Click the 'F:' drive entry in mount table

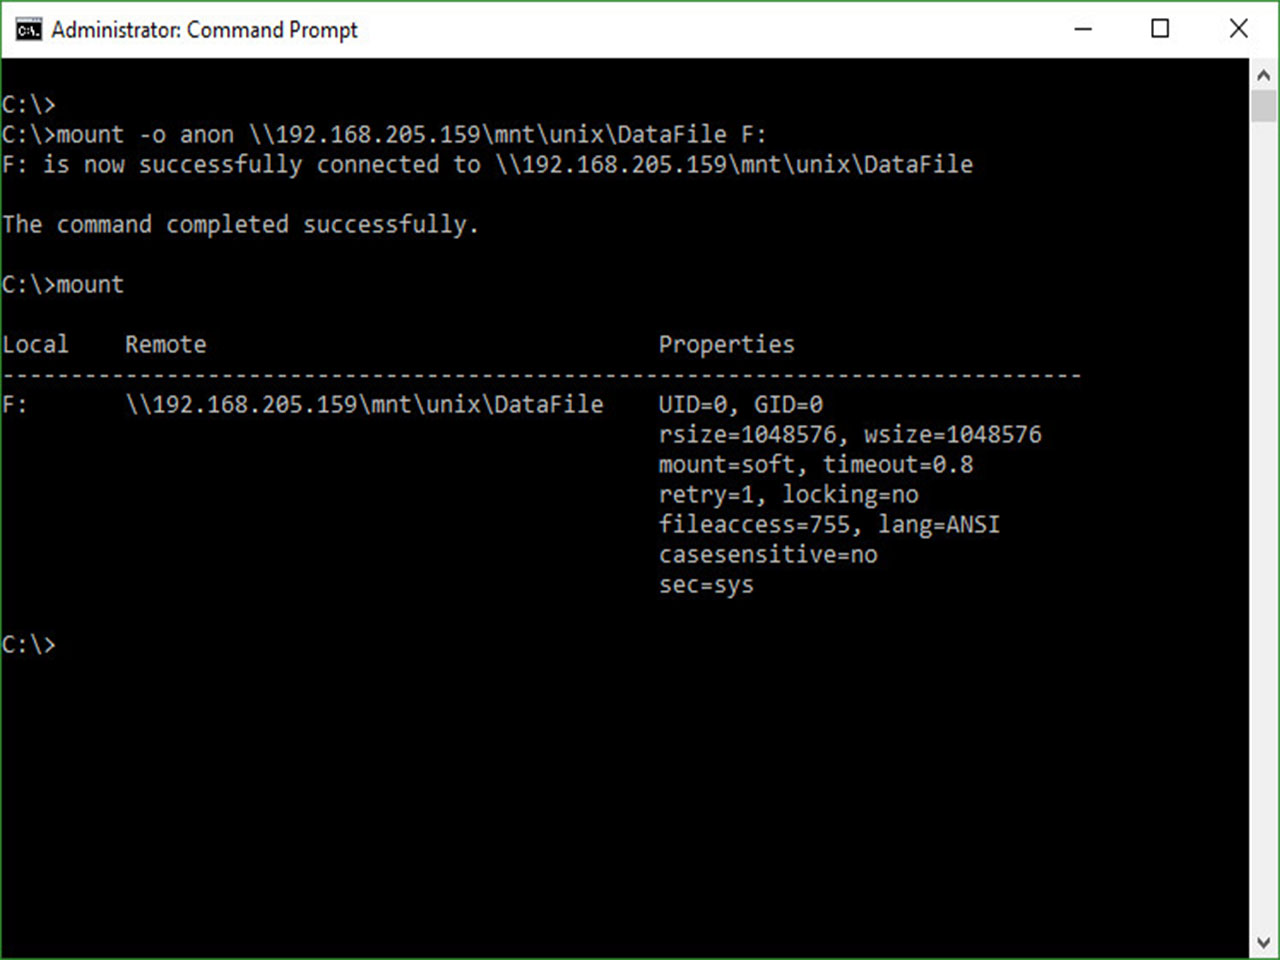click(x=15, y=405)
